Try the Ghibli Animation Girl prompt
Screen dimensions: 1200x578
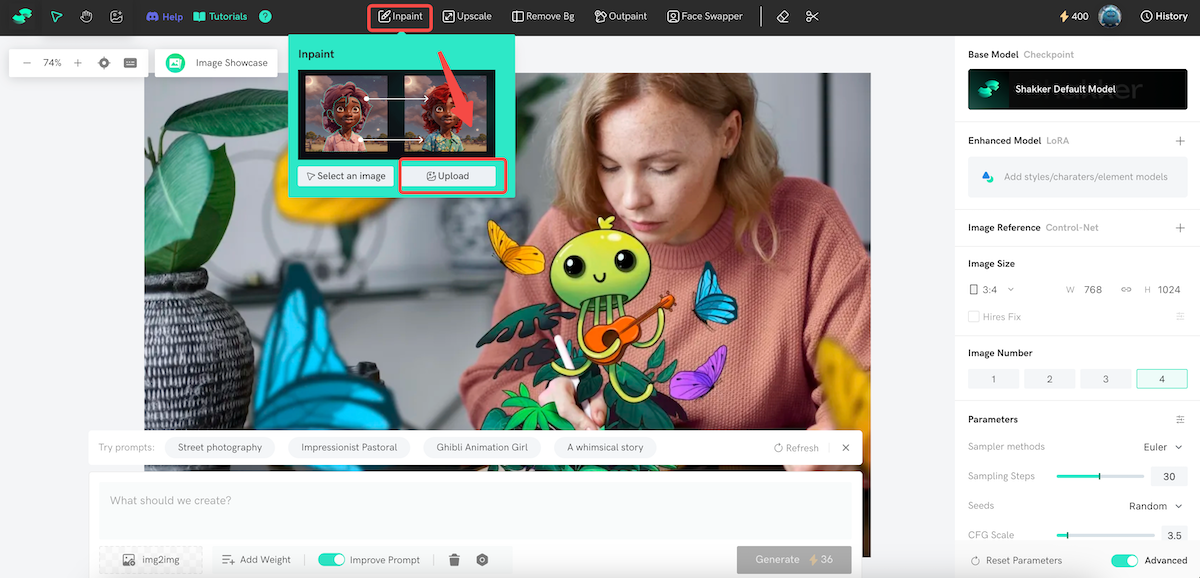(x=482, y=447)
